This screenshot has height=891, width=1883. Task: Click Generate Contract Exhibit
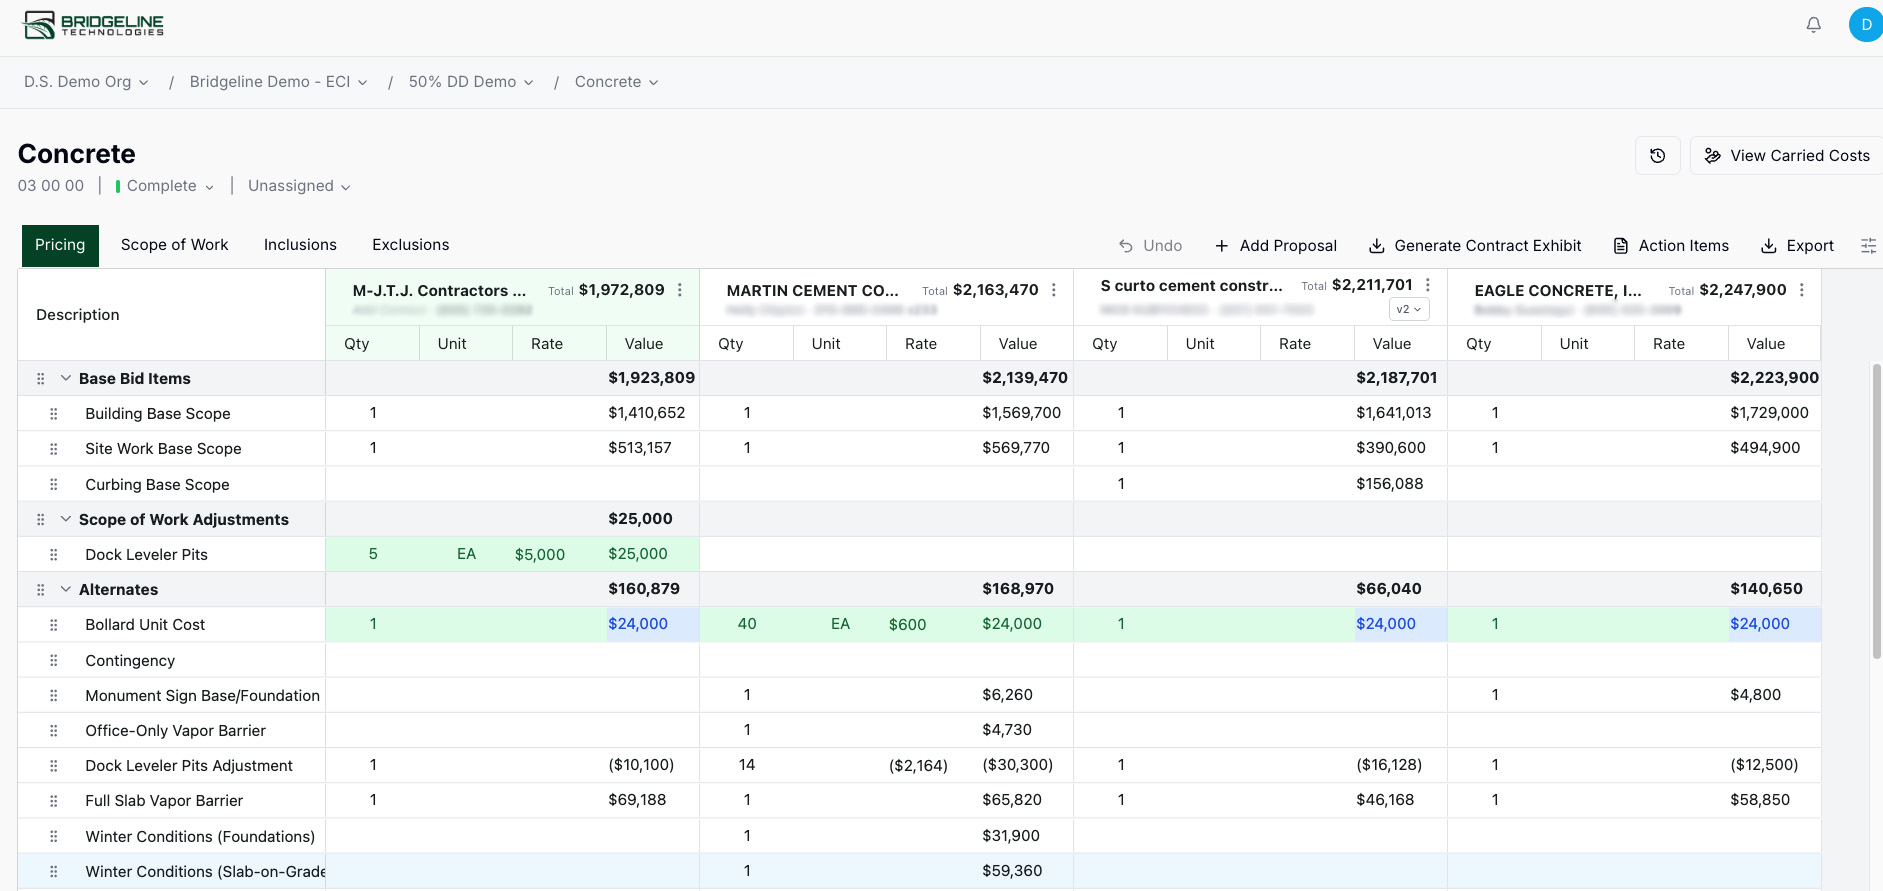(1475, 246)
